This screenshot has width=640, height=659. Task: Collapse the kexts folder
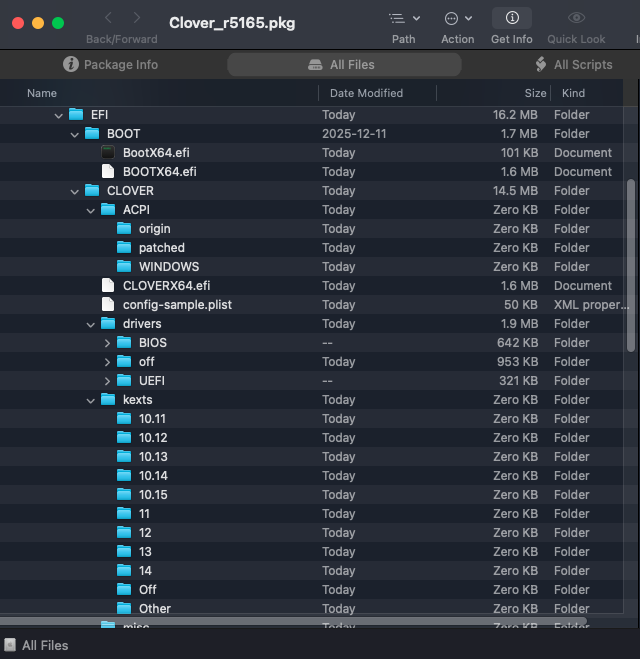click(90, 401)
